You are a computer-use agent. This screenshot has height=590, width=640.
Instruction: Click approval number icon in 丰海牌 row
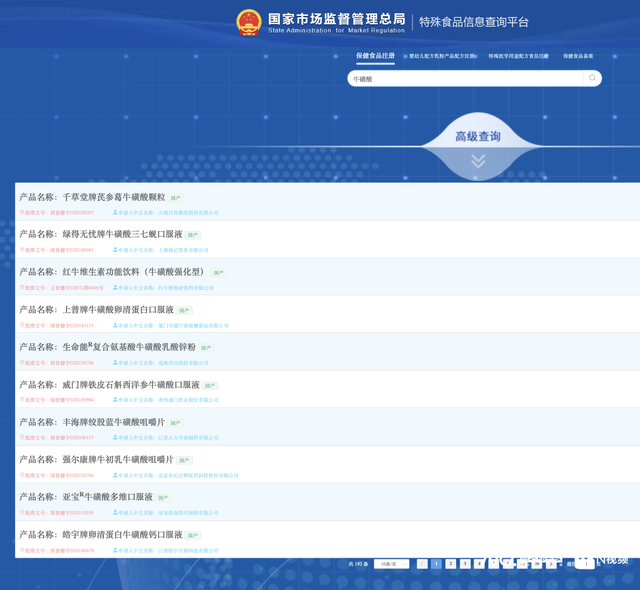[22, 437]
